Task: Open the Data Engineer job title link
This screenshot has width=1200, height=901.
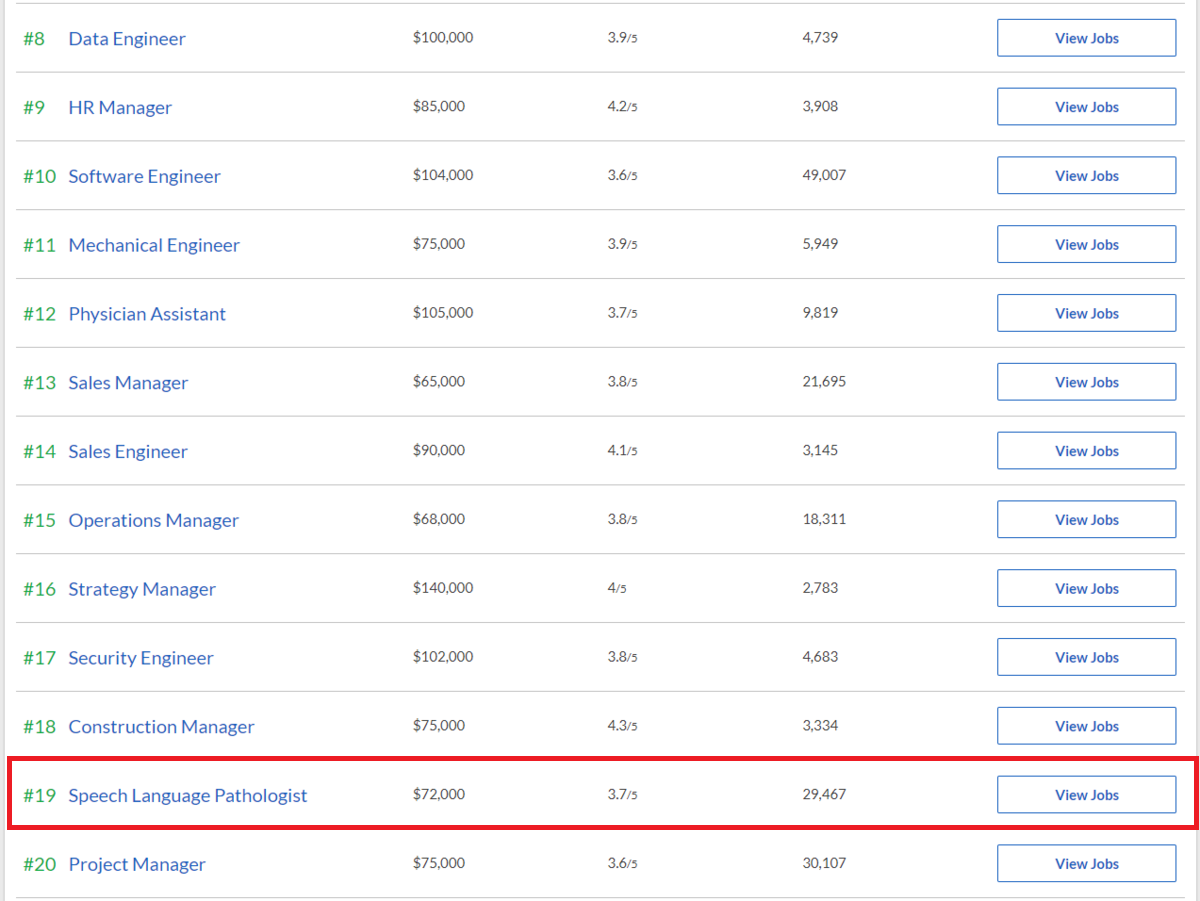Action: (127, 39)
